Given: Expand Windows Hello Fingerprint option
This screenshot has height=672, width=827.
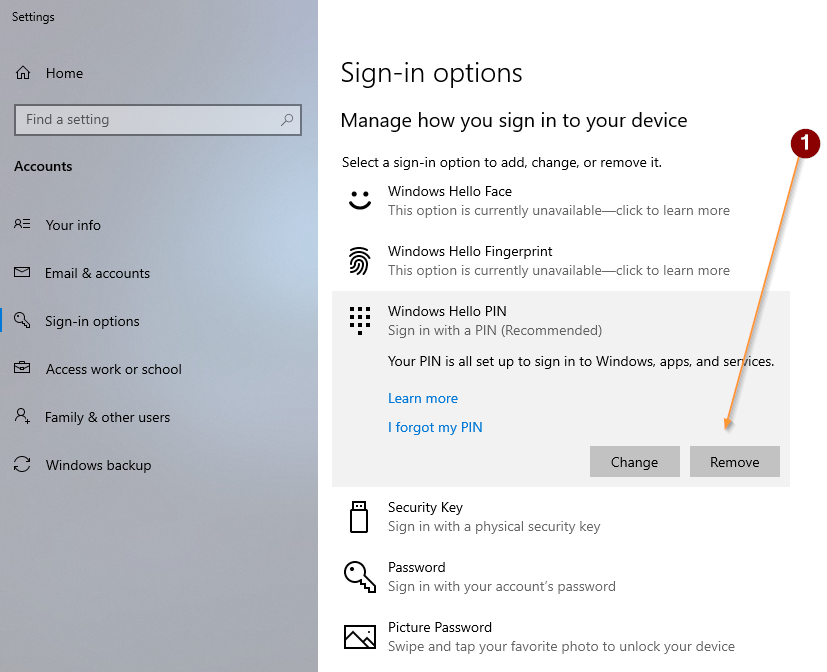Looking at the screenshot, I should click(561, 261).
